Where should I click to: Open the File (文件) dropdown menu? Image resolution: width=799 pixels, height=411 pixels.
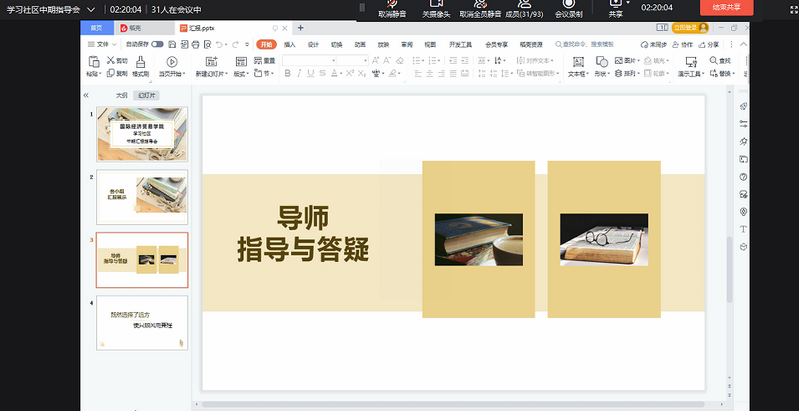[x=101, y=45]
